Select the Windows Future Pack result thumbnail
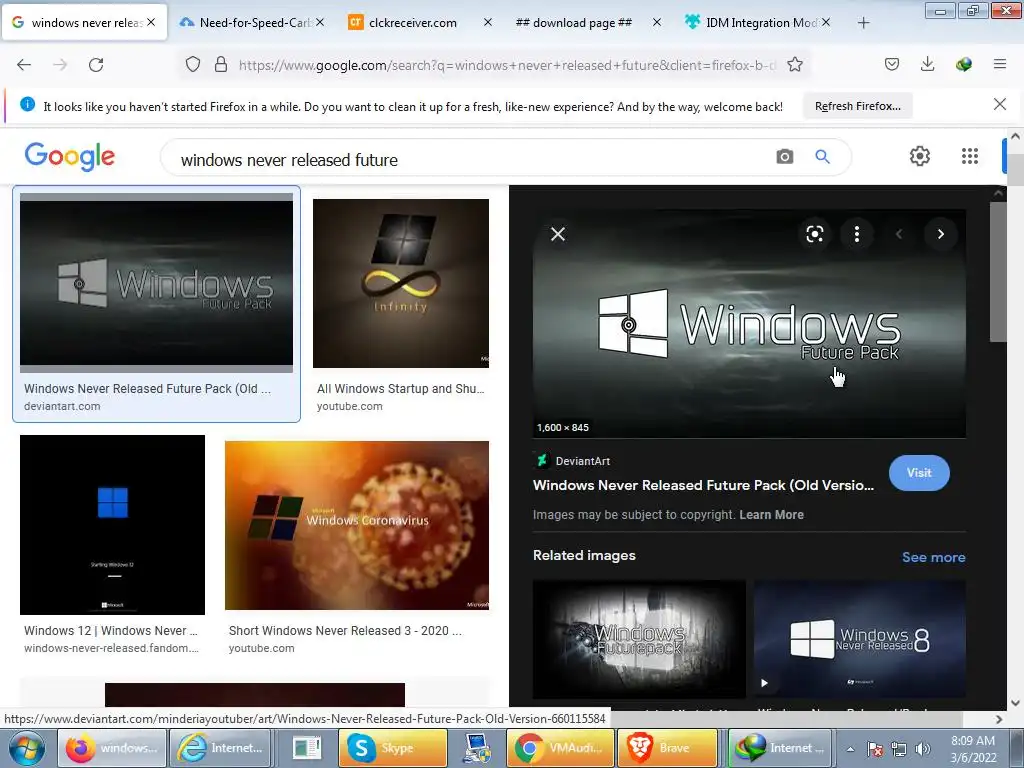Image resolution: width=1024 pixels, height=768 pixels. 157,283
